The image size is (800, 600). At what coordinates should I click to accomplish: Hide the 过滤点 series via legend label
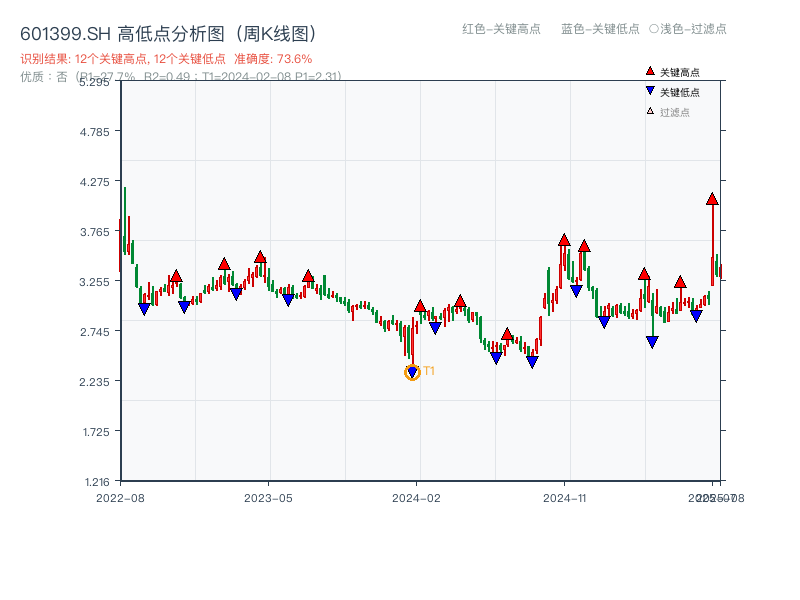point(675,112)
